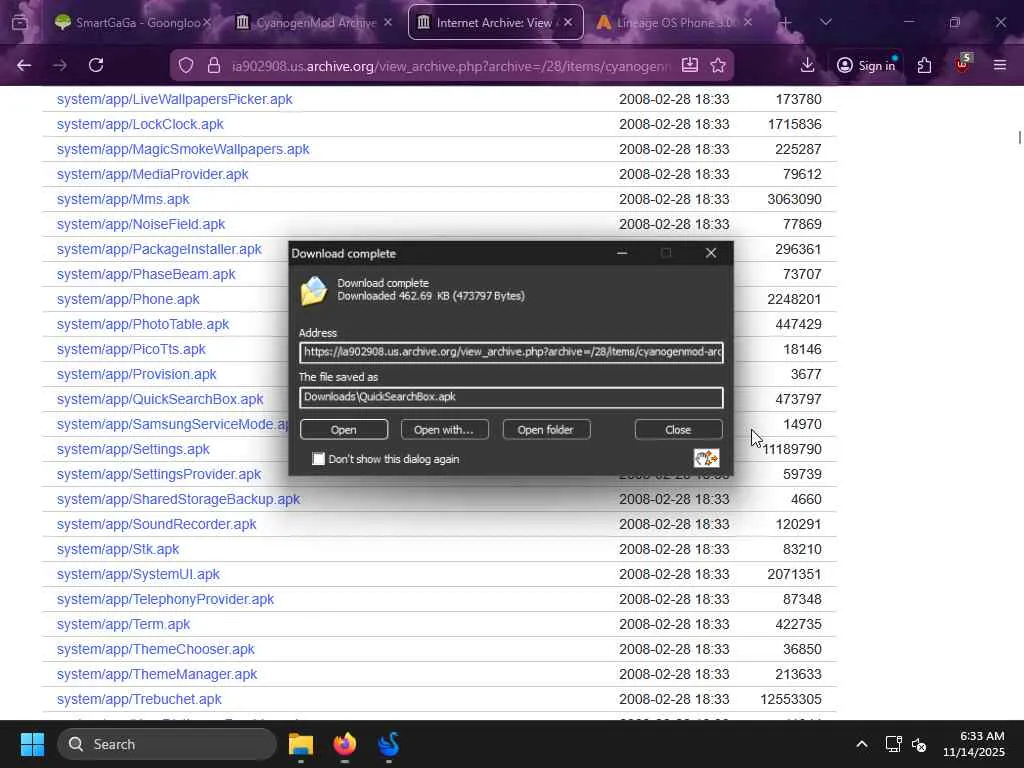Viewport: 1024px width, 768px height.
Task: Click the Address field in download dialog
Action: click(x=511, y=352)
